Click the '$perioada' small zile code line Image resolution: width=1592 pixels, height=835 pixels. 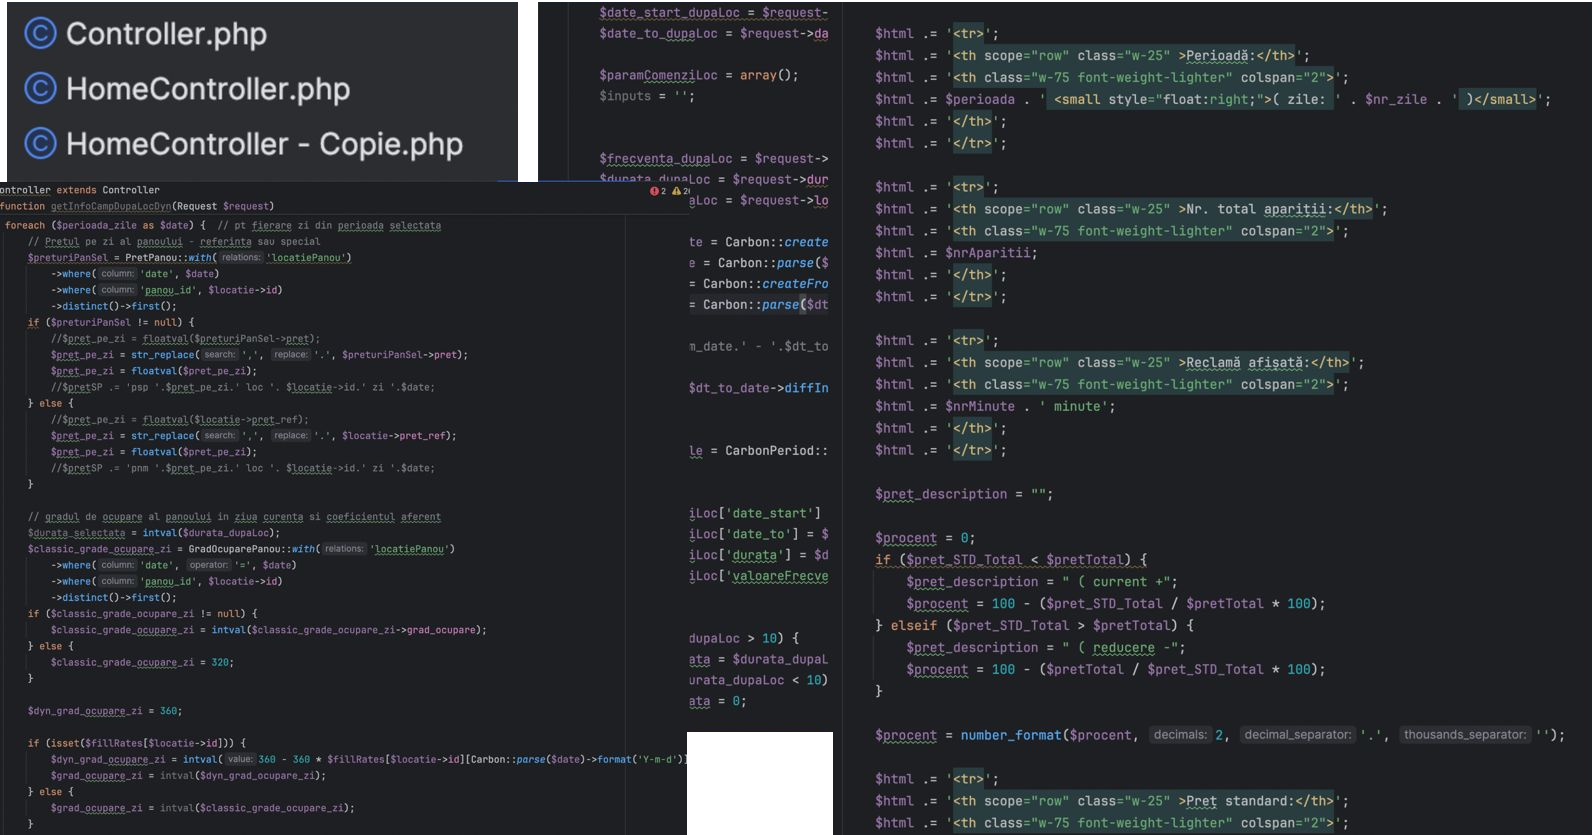tap(1213, 100)
